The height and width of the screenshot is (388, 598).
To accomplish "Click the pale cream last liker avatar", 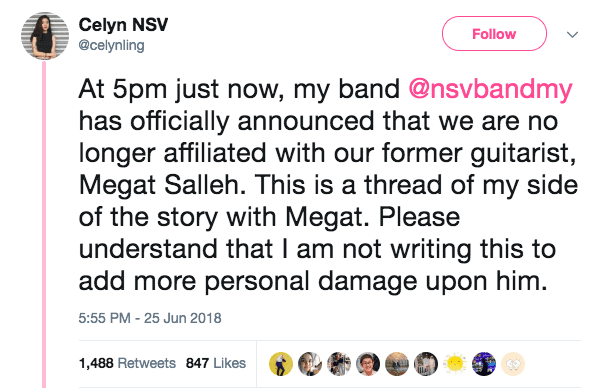I will pos(513,364).
